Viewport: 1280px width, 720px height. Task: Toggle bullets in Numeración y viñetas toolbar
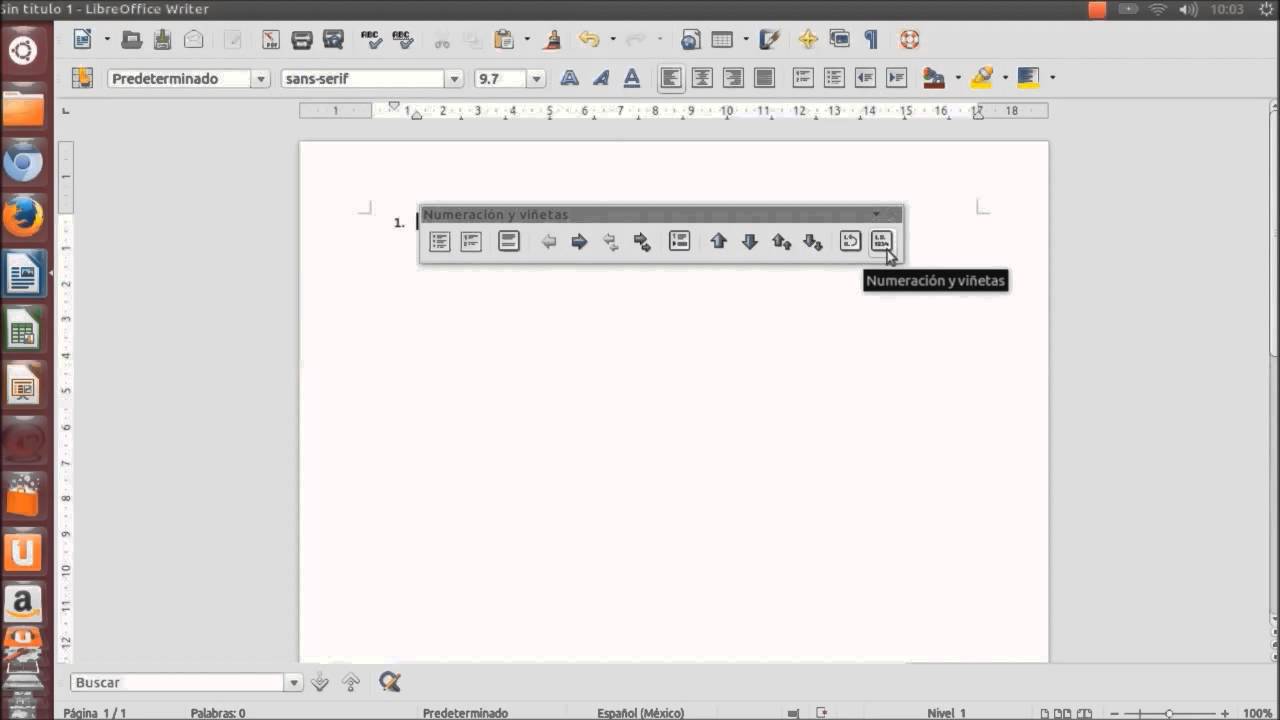(x=440, y=241)
